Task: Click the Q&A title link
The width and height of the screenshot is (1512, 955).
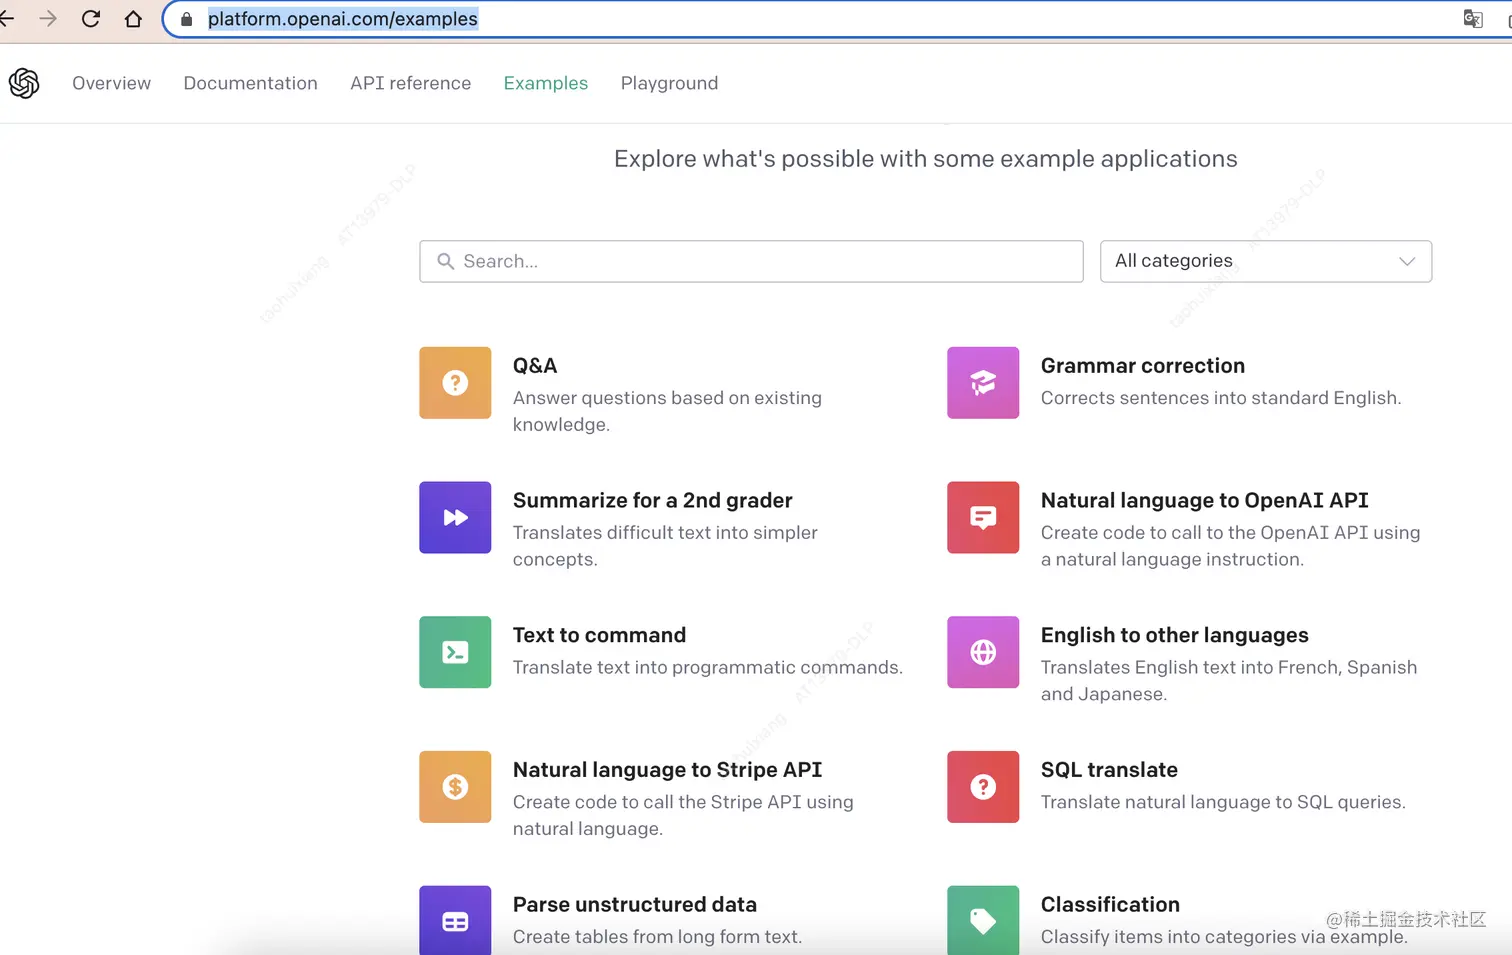Action: point(535,366)
